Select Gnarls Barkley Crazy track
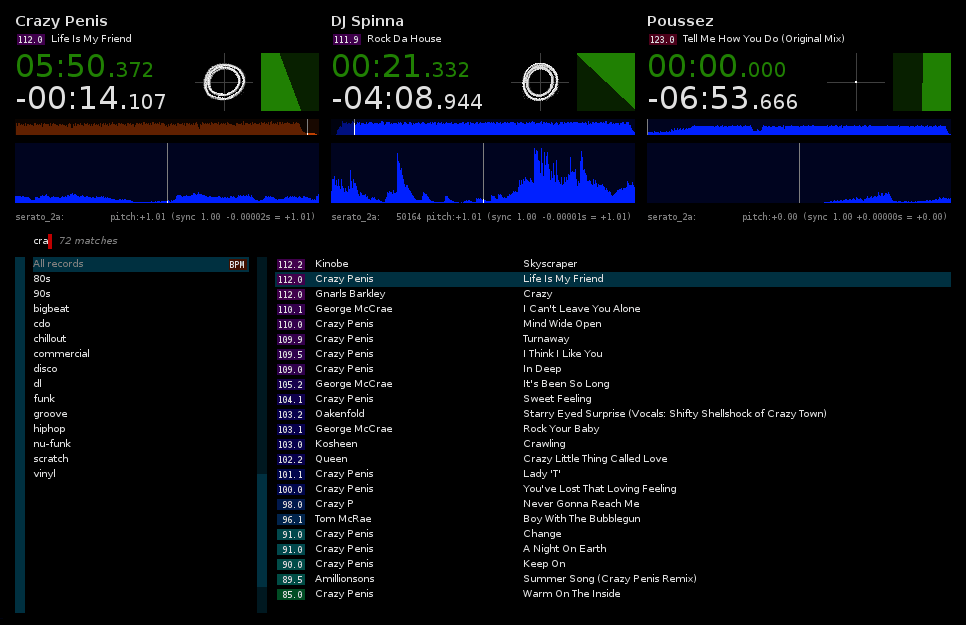This screenshot has width=966, height=625. [613, 294]
